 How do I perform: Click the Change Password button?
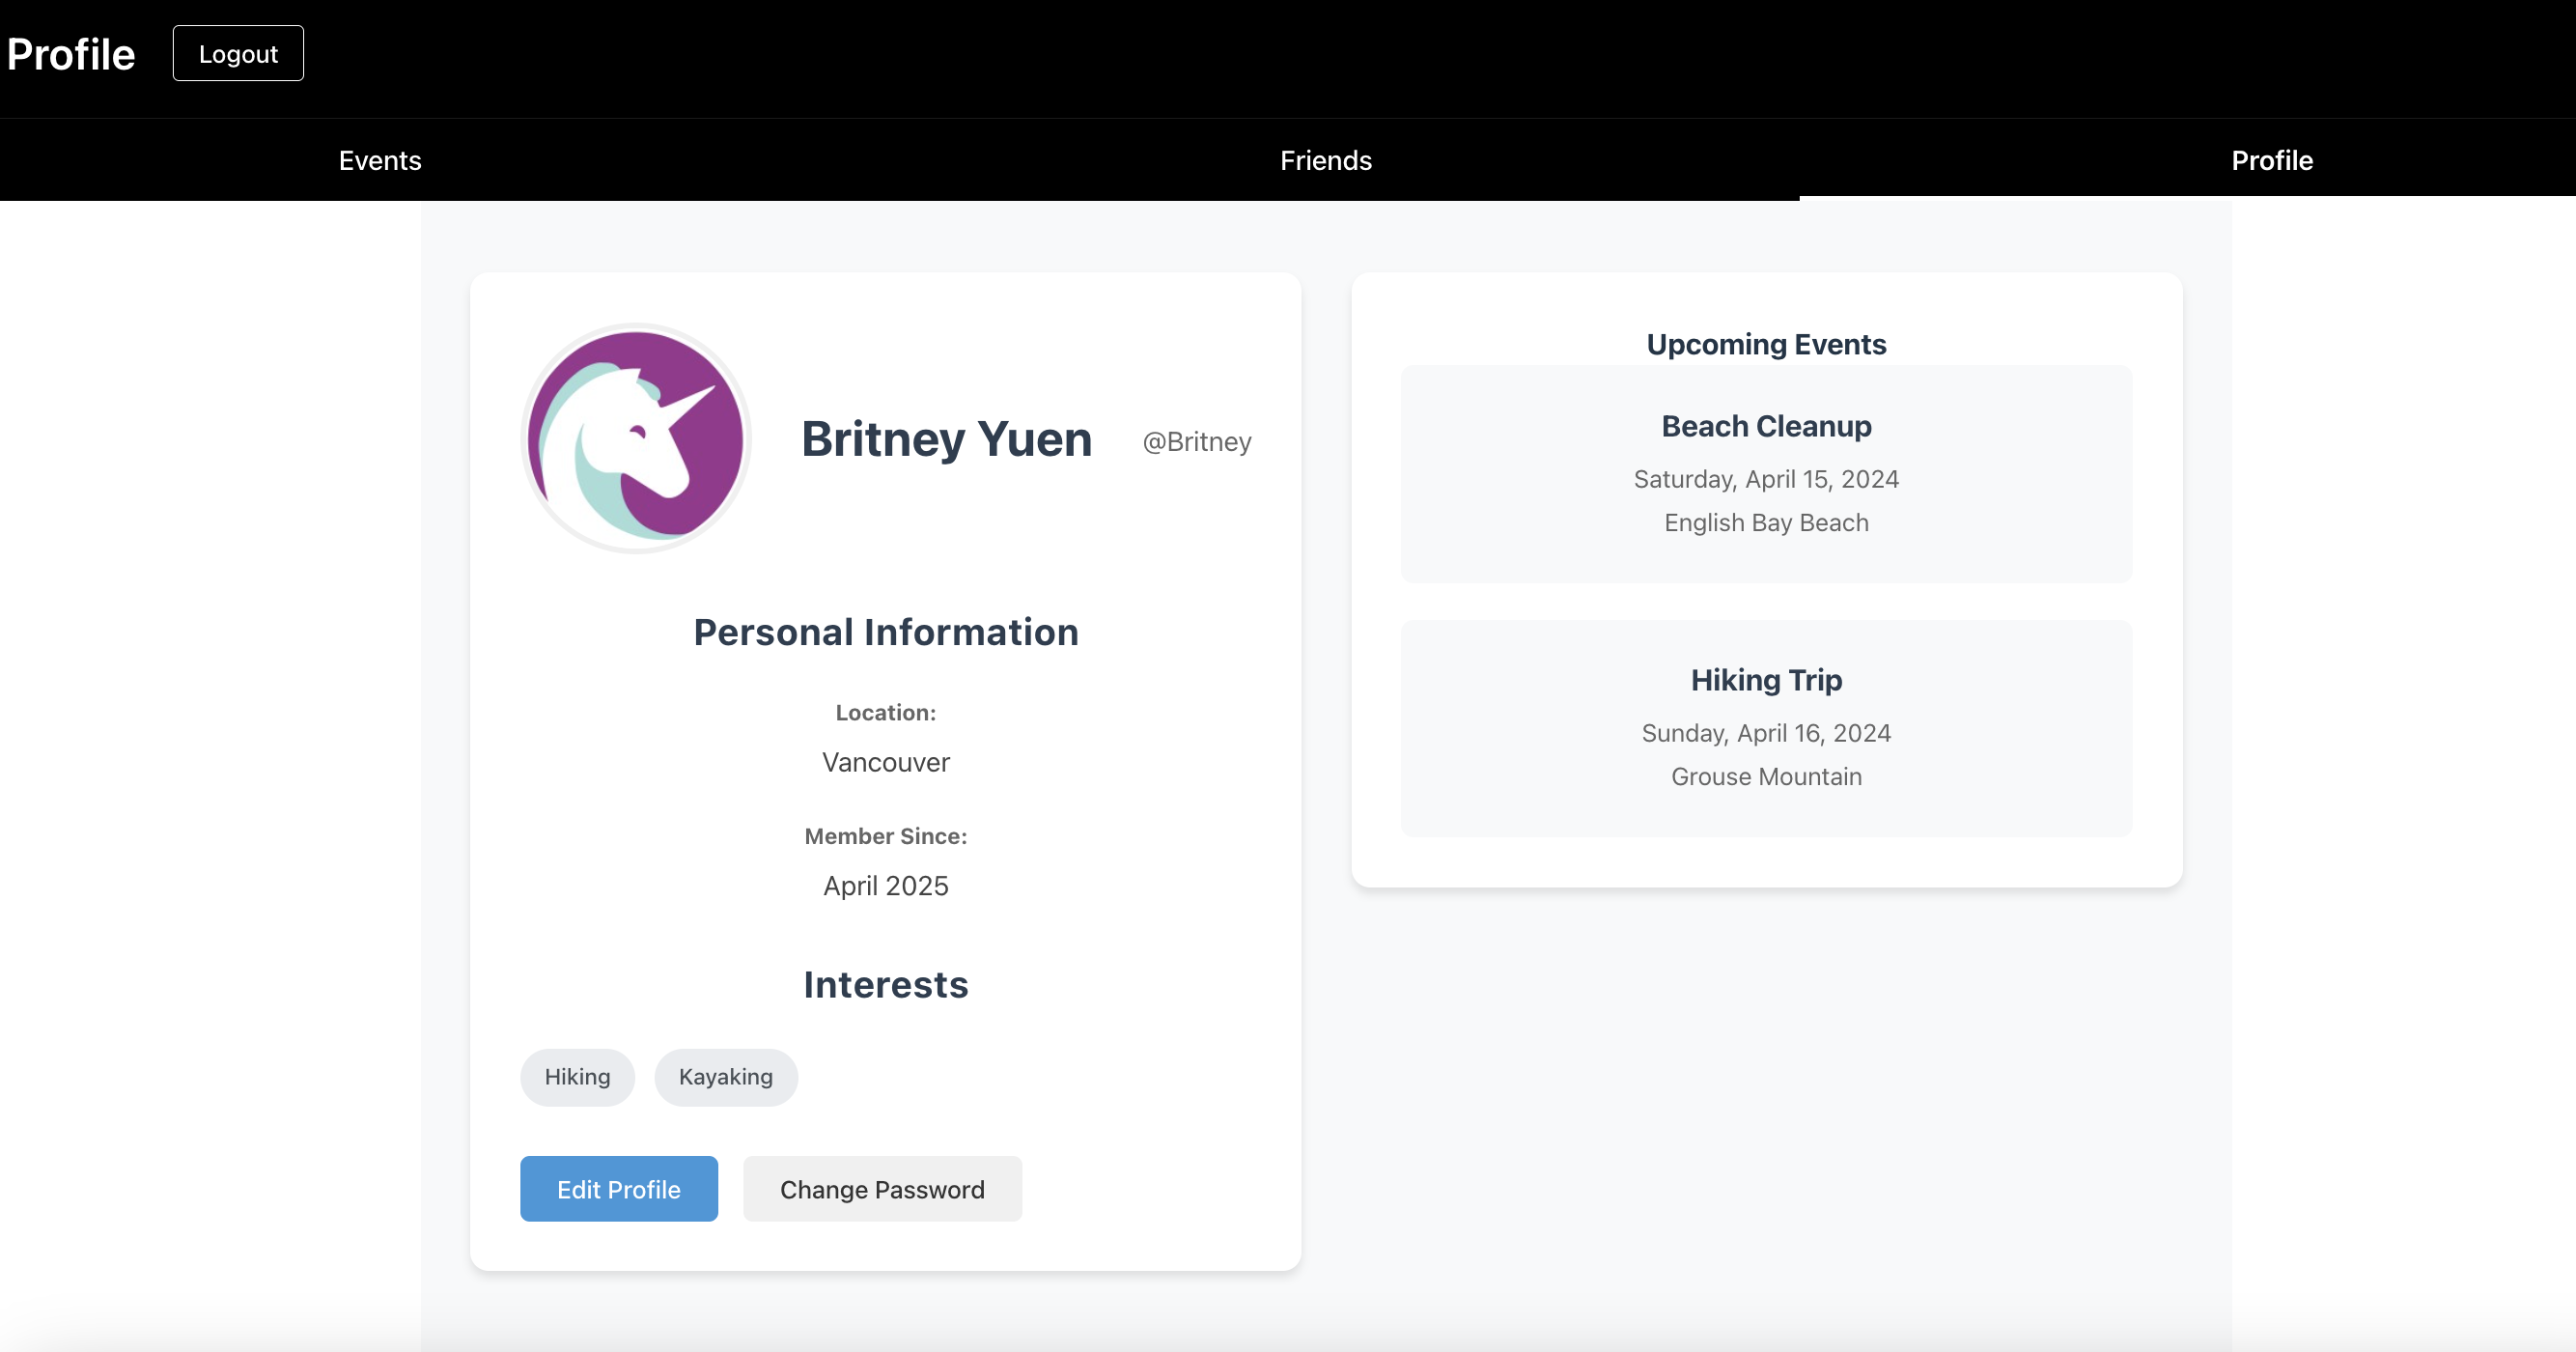tap(882, 1189)
